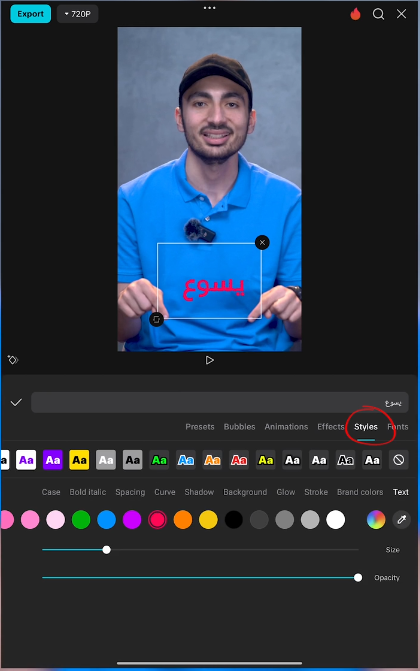Choose the green color swatch
Screen dimensions: 420x671
click(x=81, y=520)
